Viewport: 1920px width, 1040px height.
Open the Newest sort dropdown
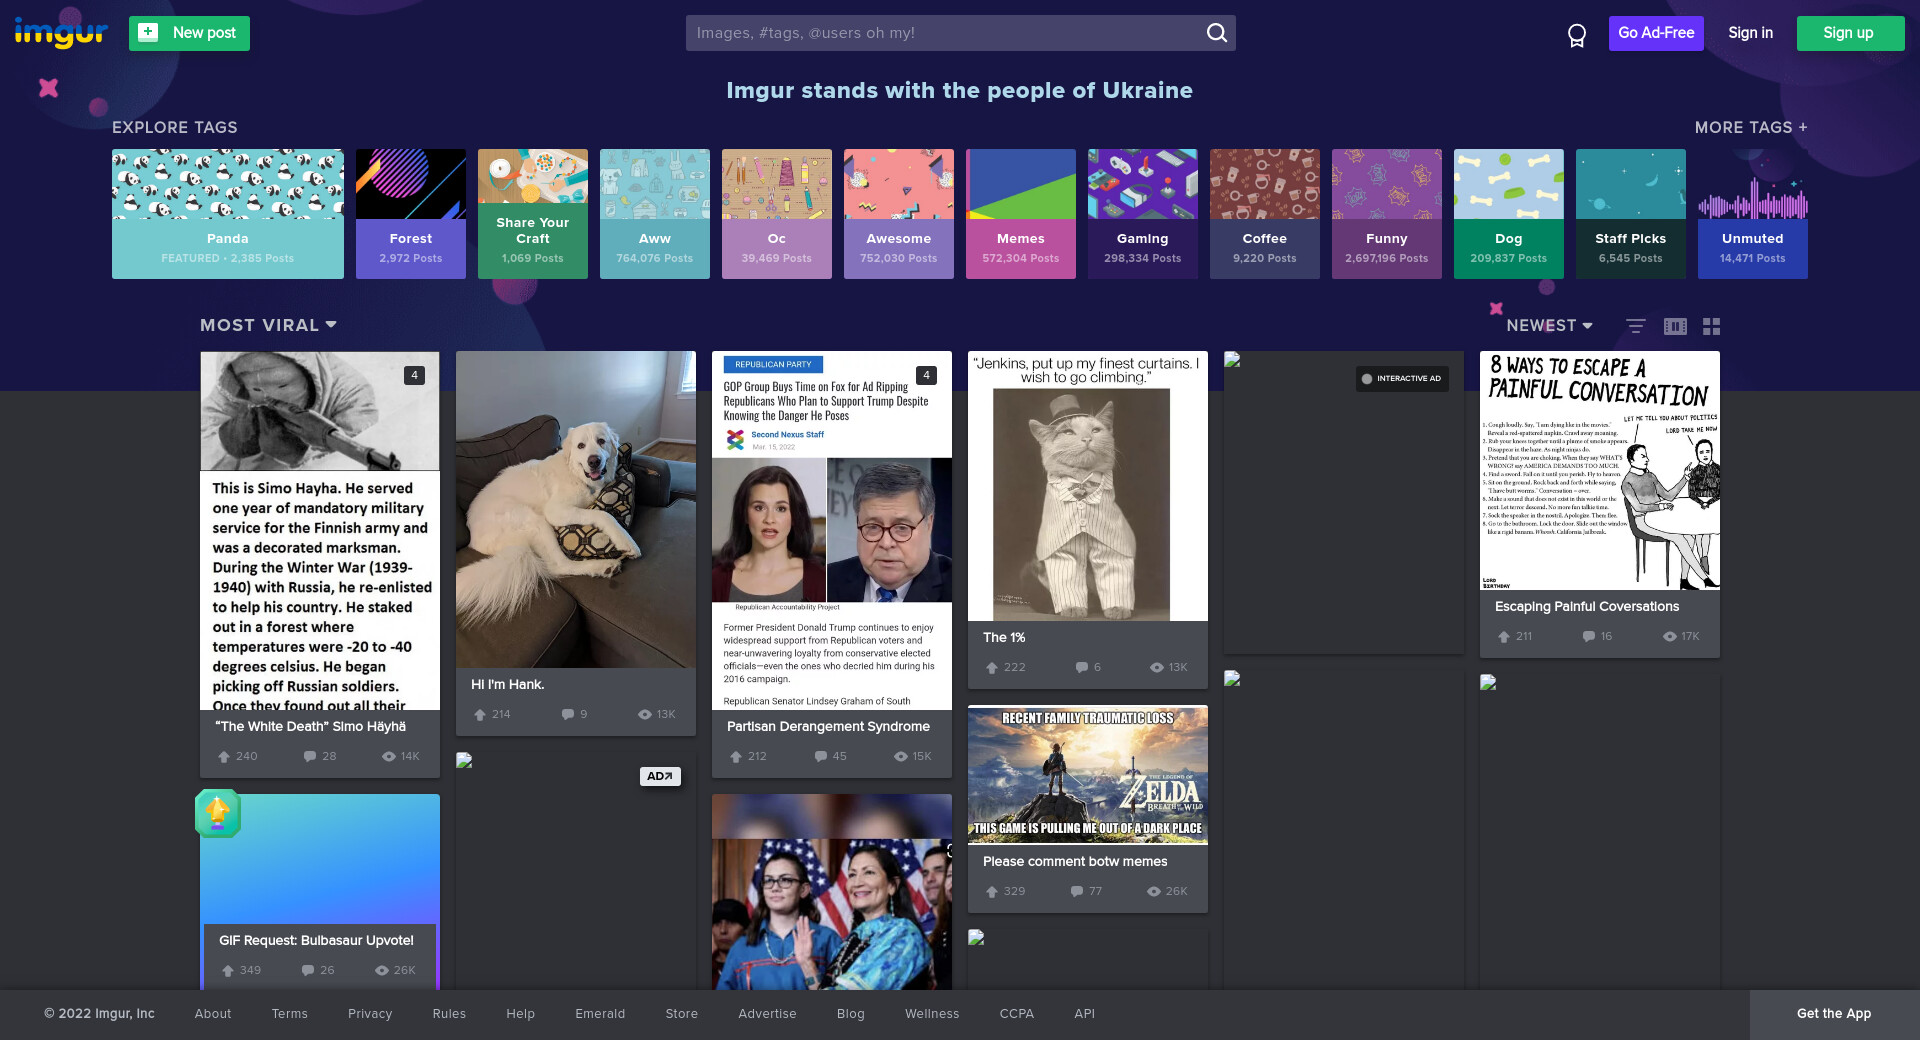coord(1549,326)
